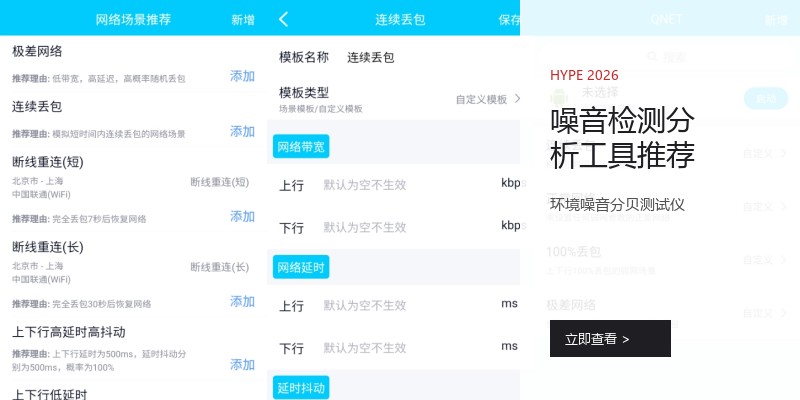Focus the 下行 input under 网络延时
The height and width of the screenshot is (400, 800).
pyautogui.click(x=365, y=348)
